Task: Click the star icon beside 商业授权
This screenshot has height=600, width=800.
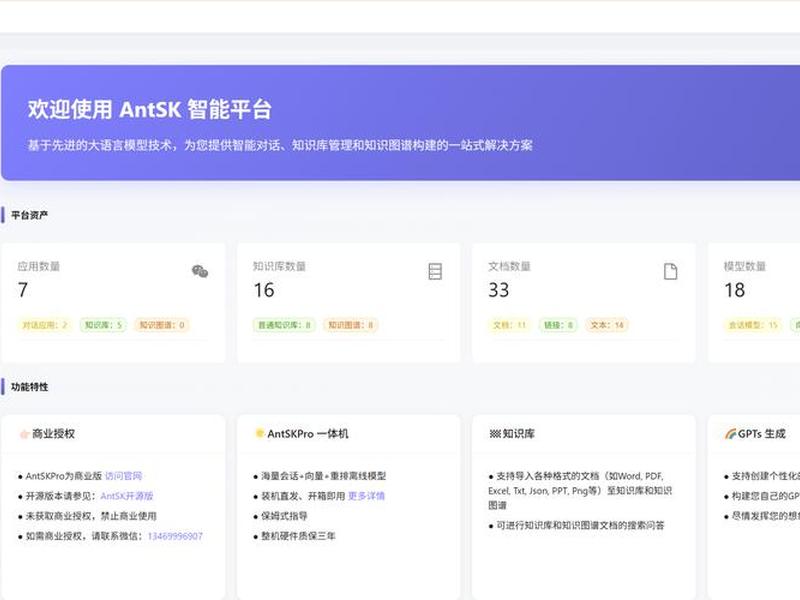Action: [24, 434]
